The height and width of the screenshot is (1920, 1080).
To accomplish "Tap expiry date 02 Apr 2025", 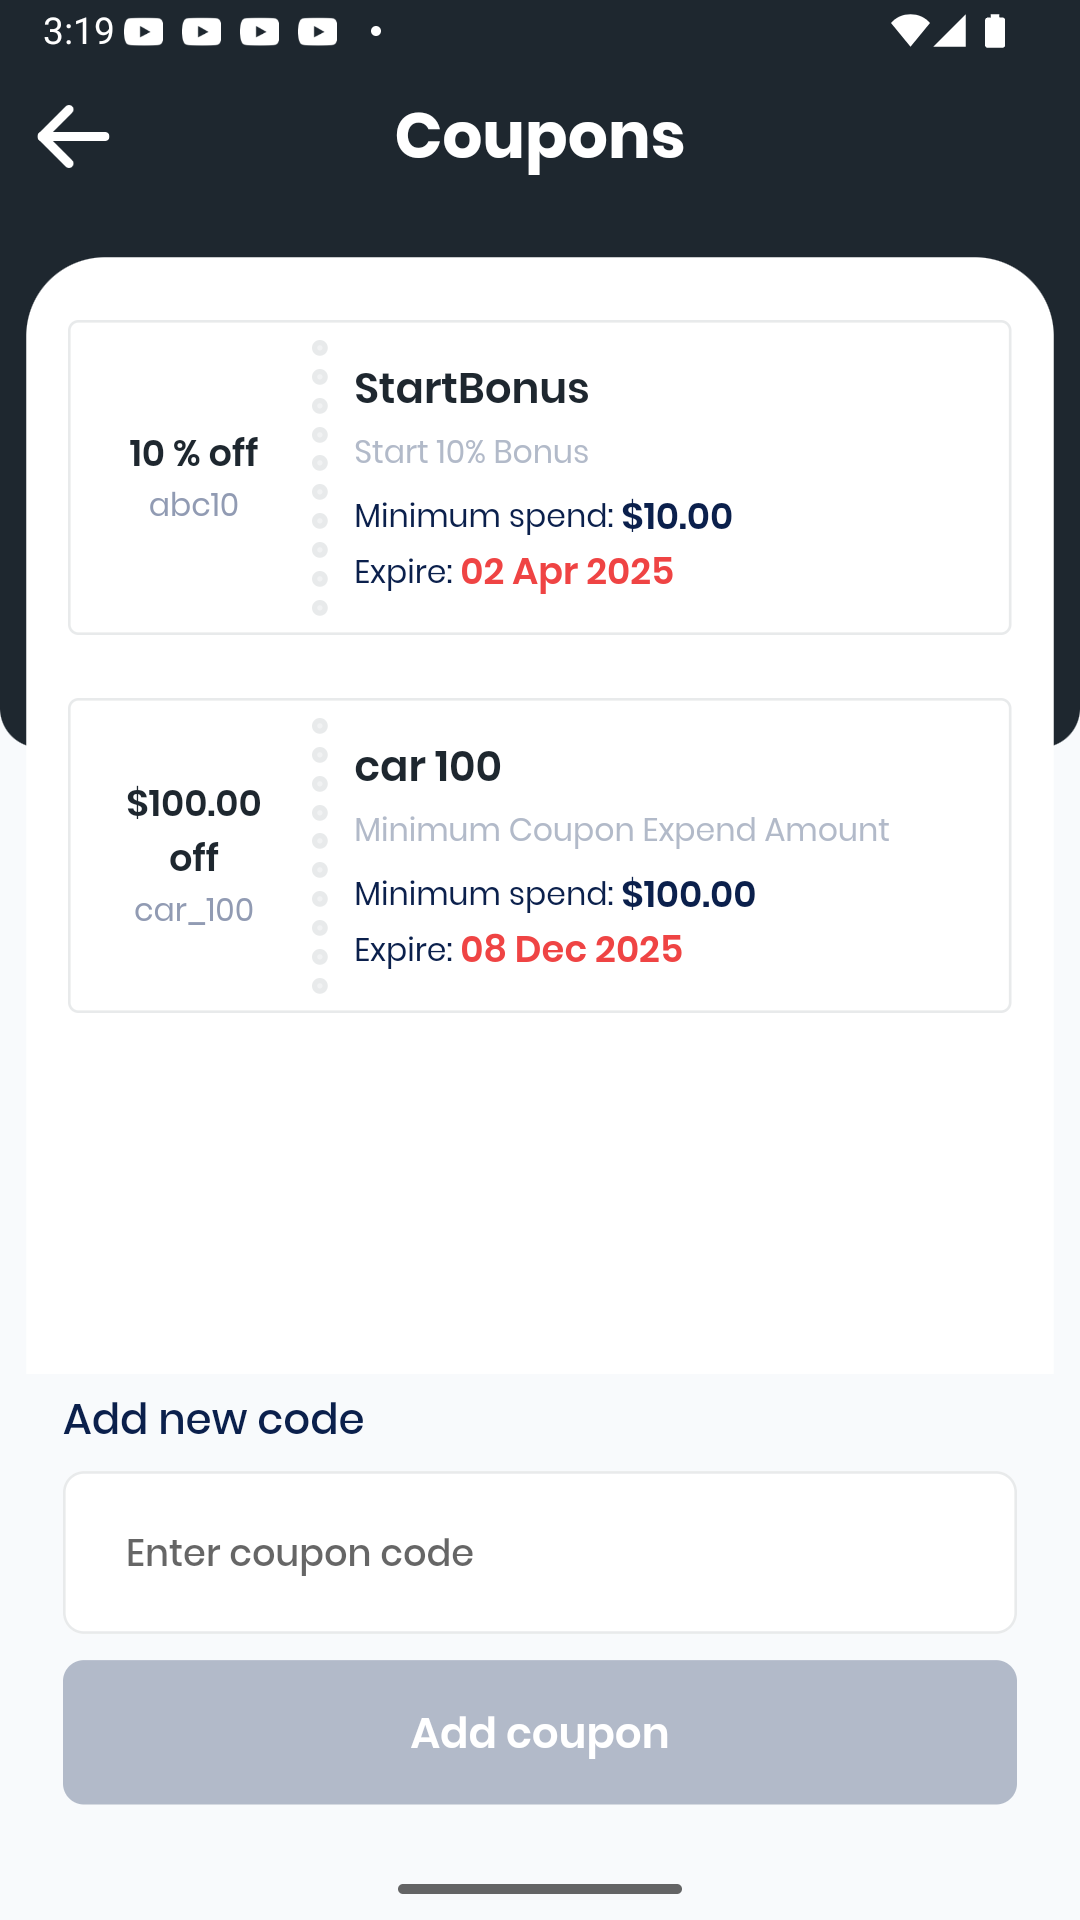I will click(567, 572).
